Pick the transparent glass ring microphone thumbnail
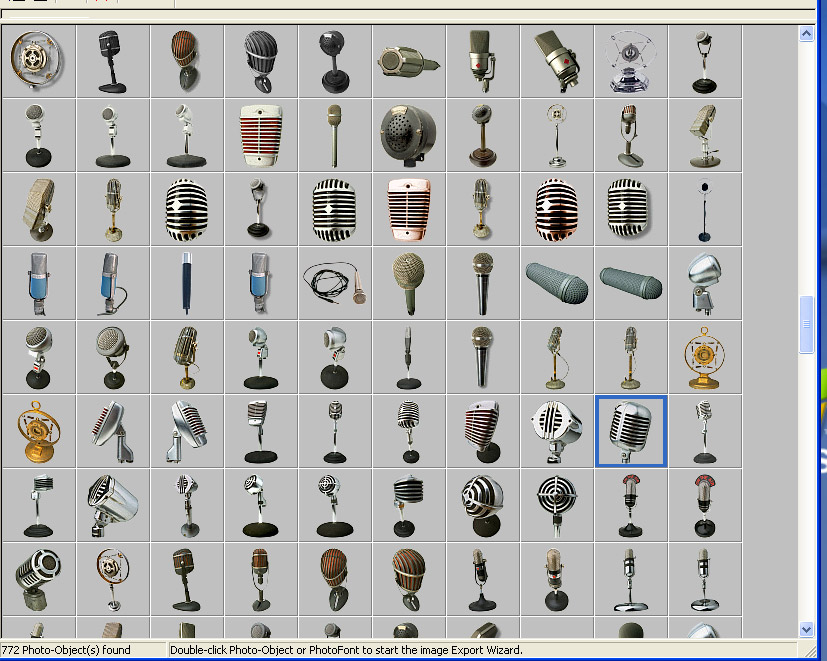Screen dimensions: 827x661 [631, 61]
